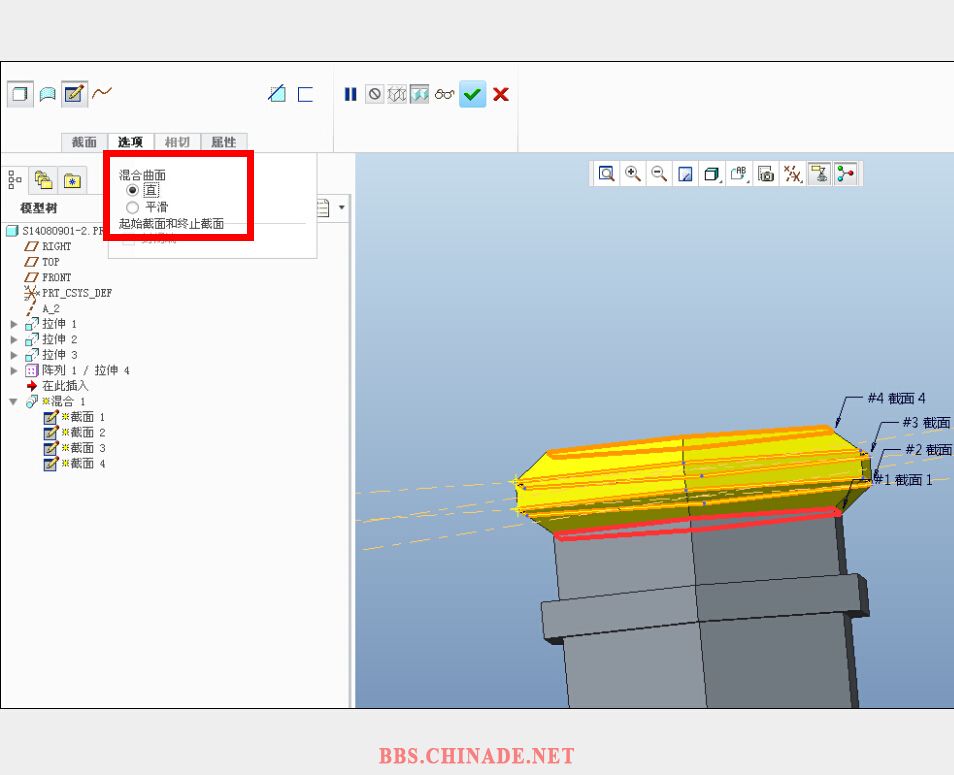The width and height of the screenshot is (954, 775).
Task: Click the remove material icon
Action: coord(277,94)
